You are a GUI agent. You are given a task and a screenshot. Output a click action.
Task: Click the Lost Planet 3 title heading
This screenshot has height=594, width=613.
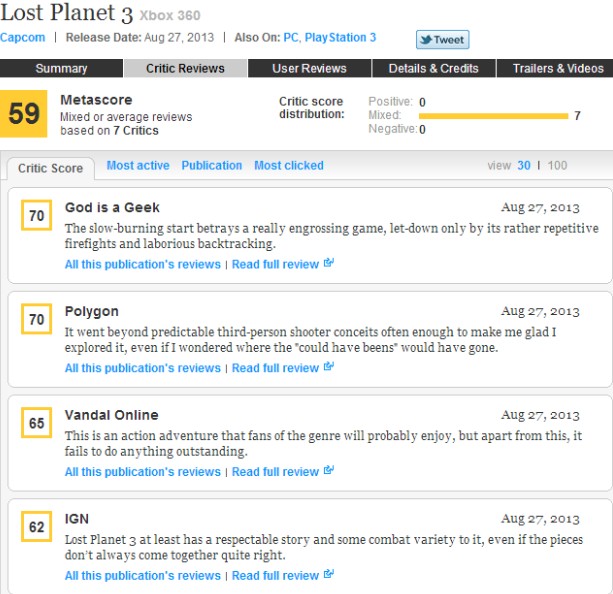tap(67, 13)
